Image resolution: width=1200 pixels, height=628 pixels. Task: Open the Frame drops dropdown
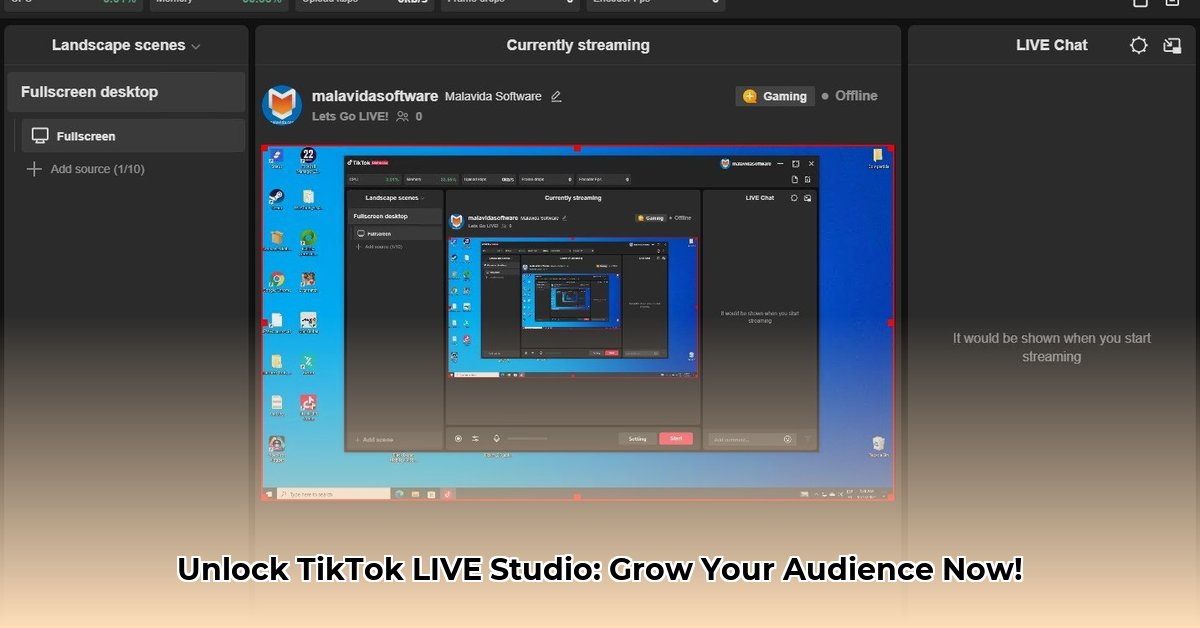click(x=510, y=3)
